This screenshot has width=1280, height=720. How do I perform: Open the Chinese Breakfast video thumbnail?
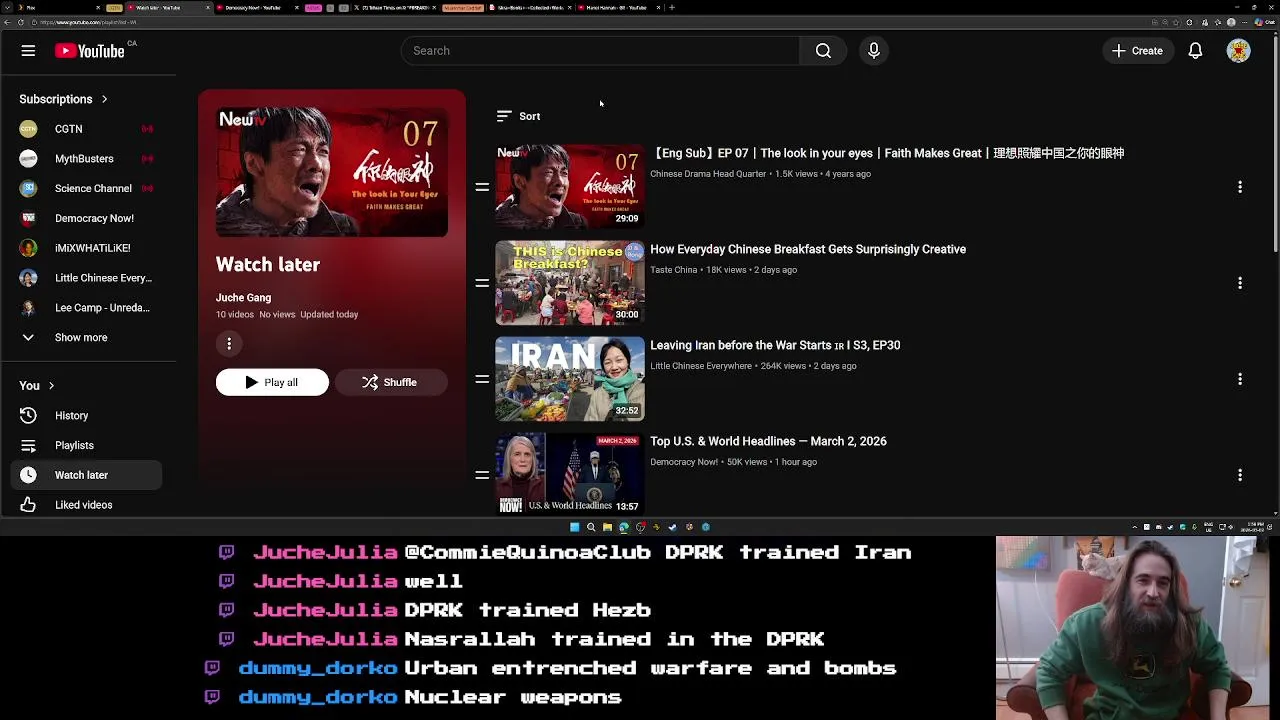coord(570,283)
